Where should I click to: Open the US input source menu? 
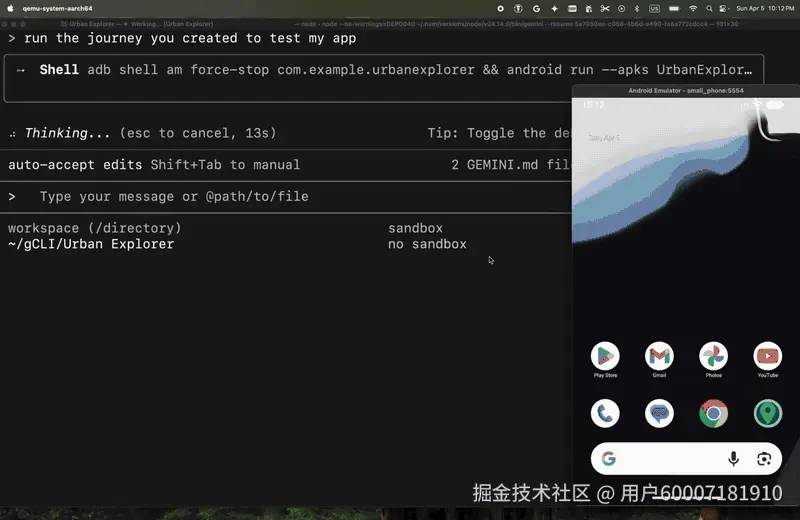[x=654, y=8]
